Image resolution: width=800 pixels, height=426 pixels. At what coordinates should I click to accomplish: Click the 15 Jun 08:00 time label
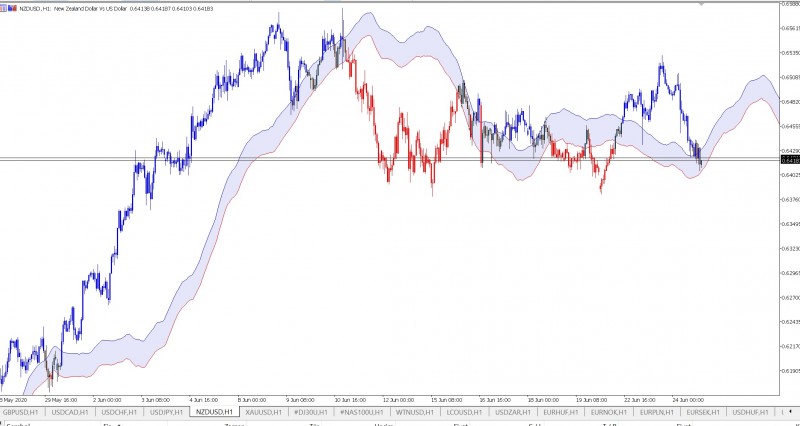[x=446, y=400]
